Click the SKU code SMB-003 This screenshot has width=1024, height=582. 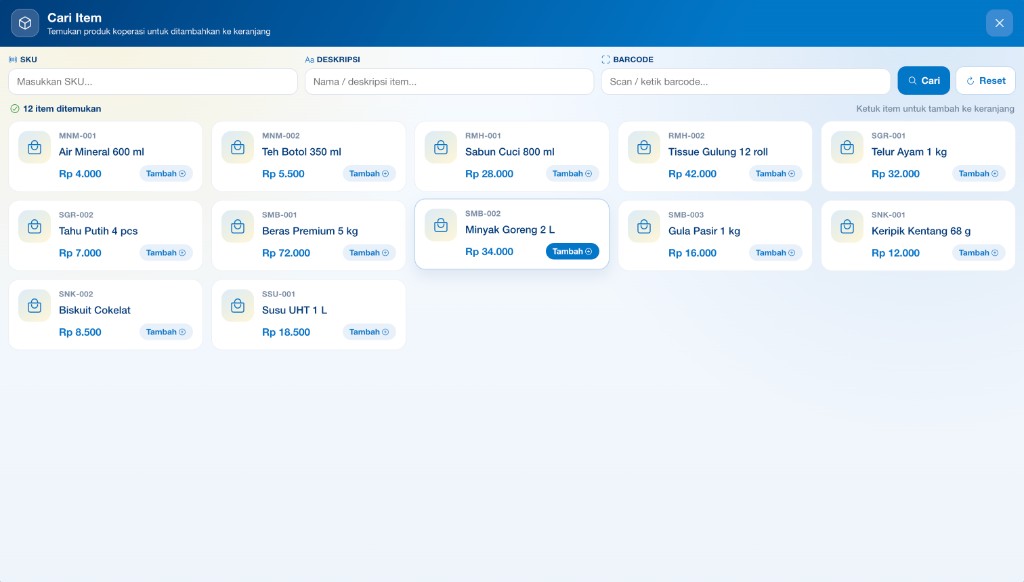pos(686,215)
